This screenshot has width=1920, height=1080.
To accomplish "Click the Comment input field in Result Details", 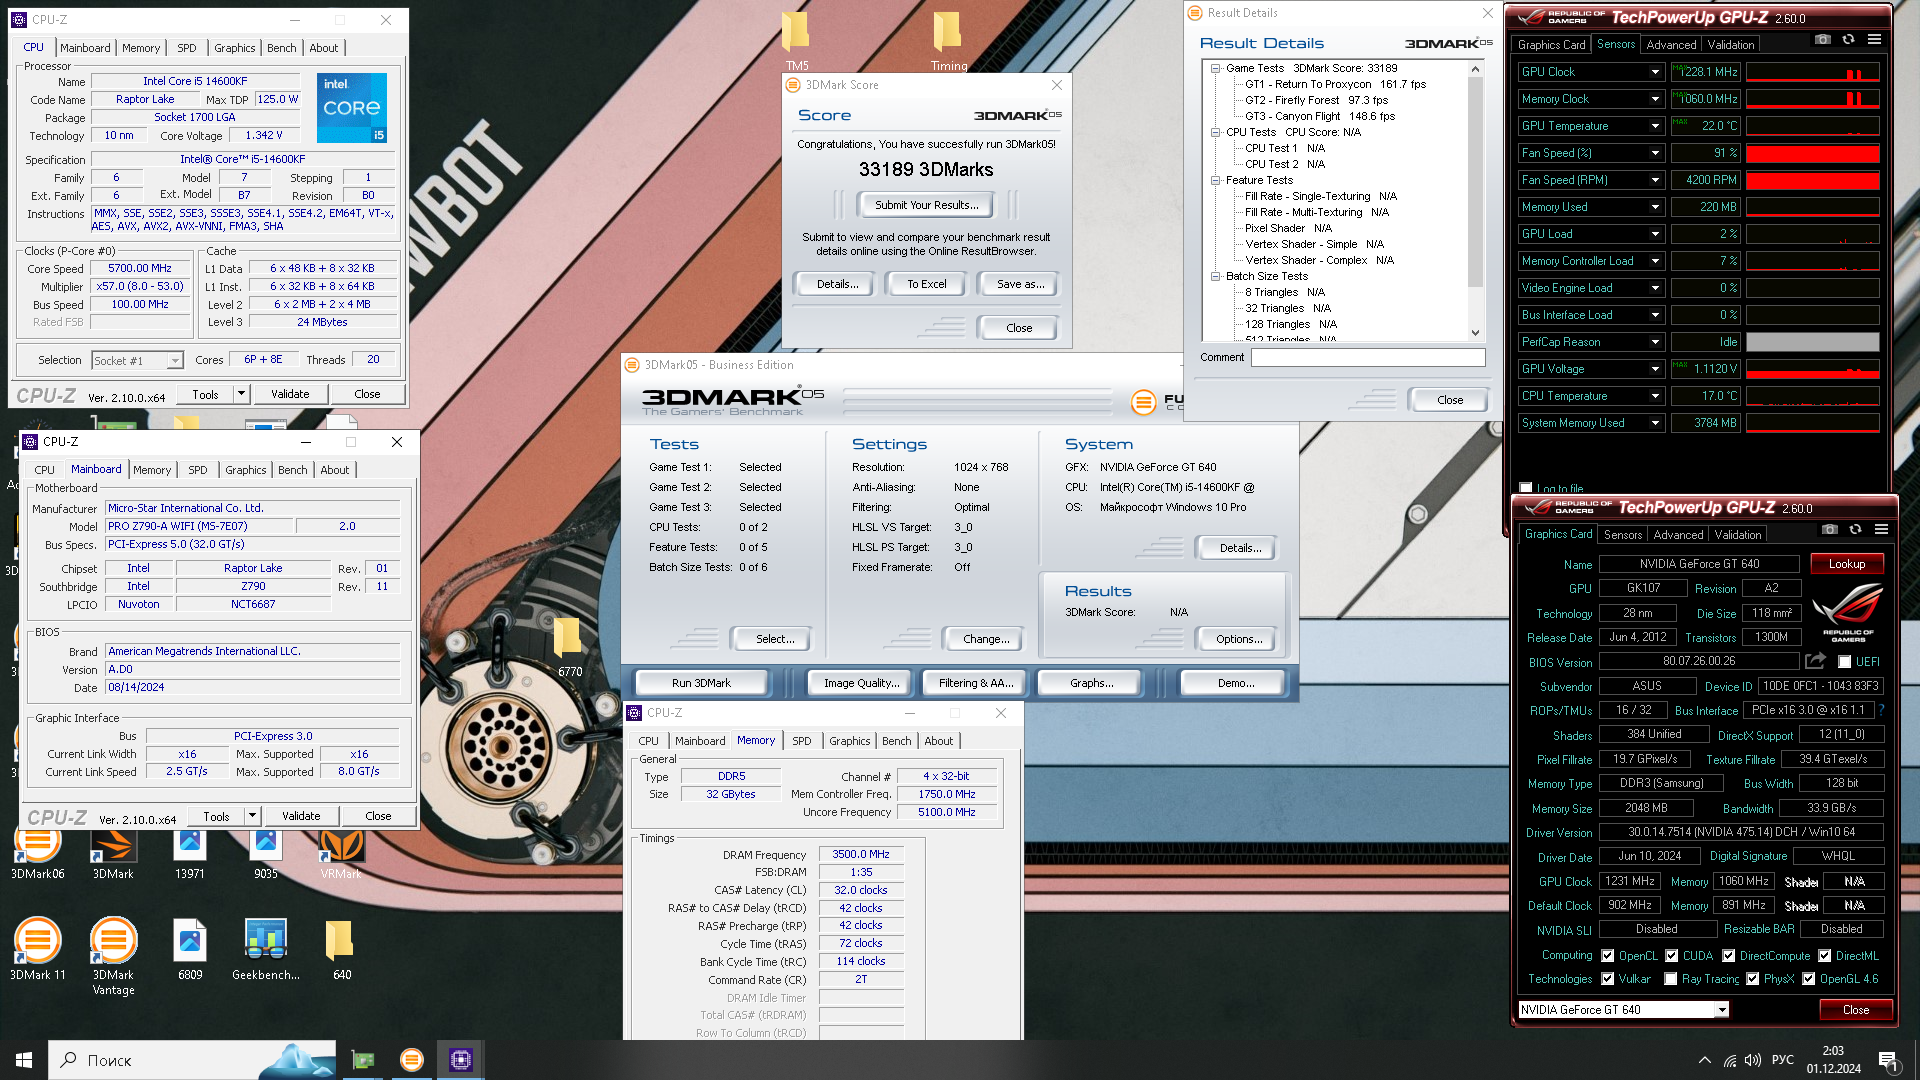I will (x=1368, y=357).
